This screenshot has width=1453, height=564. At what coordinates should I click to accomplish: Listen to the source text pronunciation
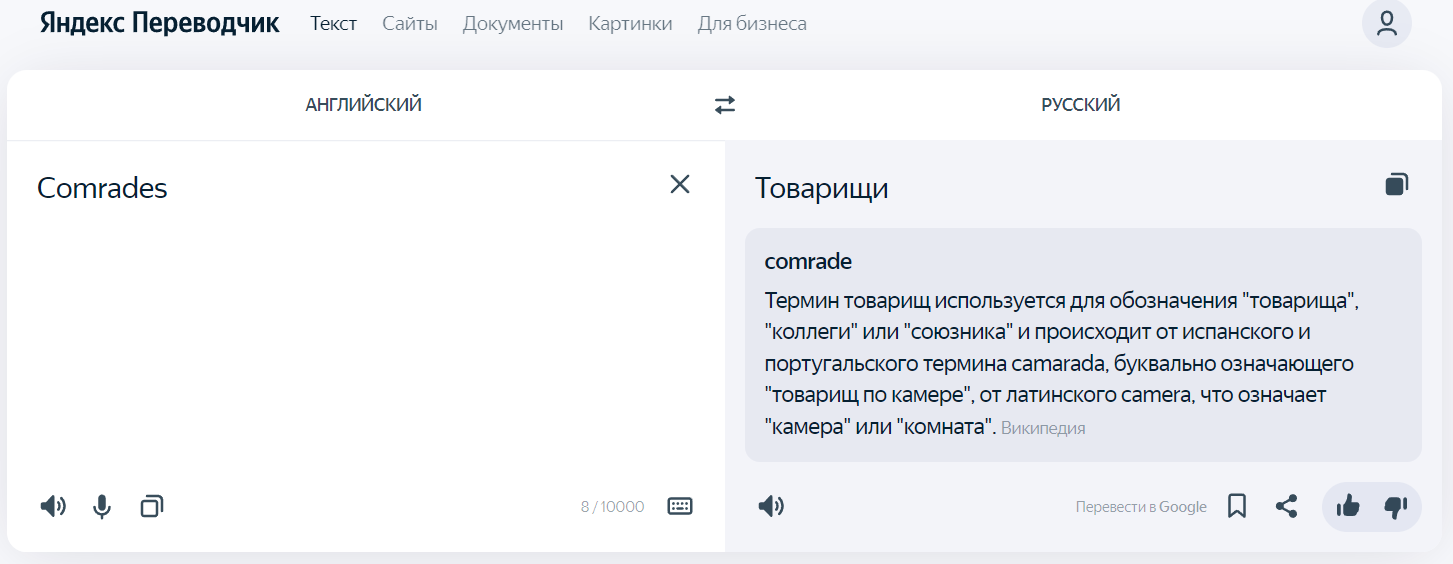[x=53, y=506]
